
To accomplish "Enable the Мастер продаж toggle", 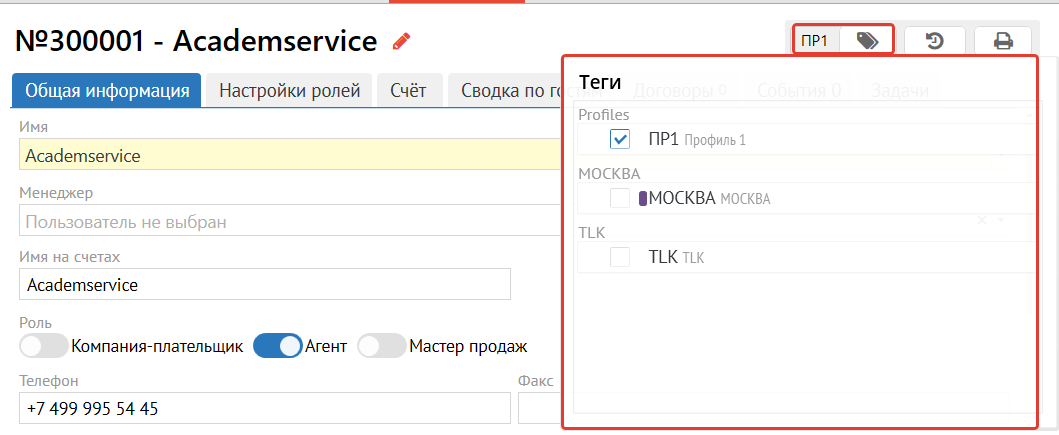I will click(x=381, y=346).
